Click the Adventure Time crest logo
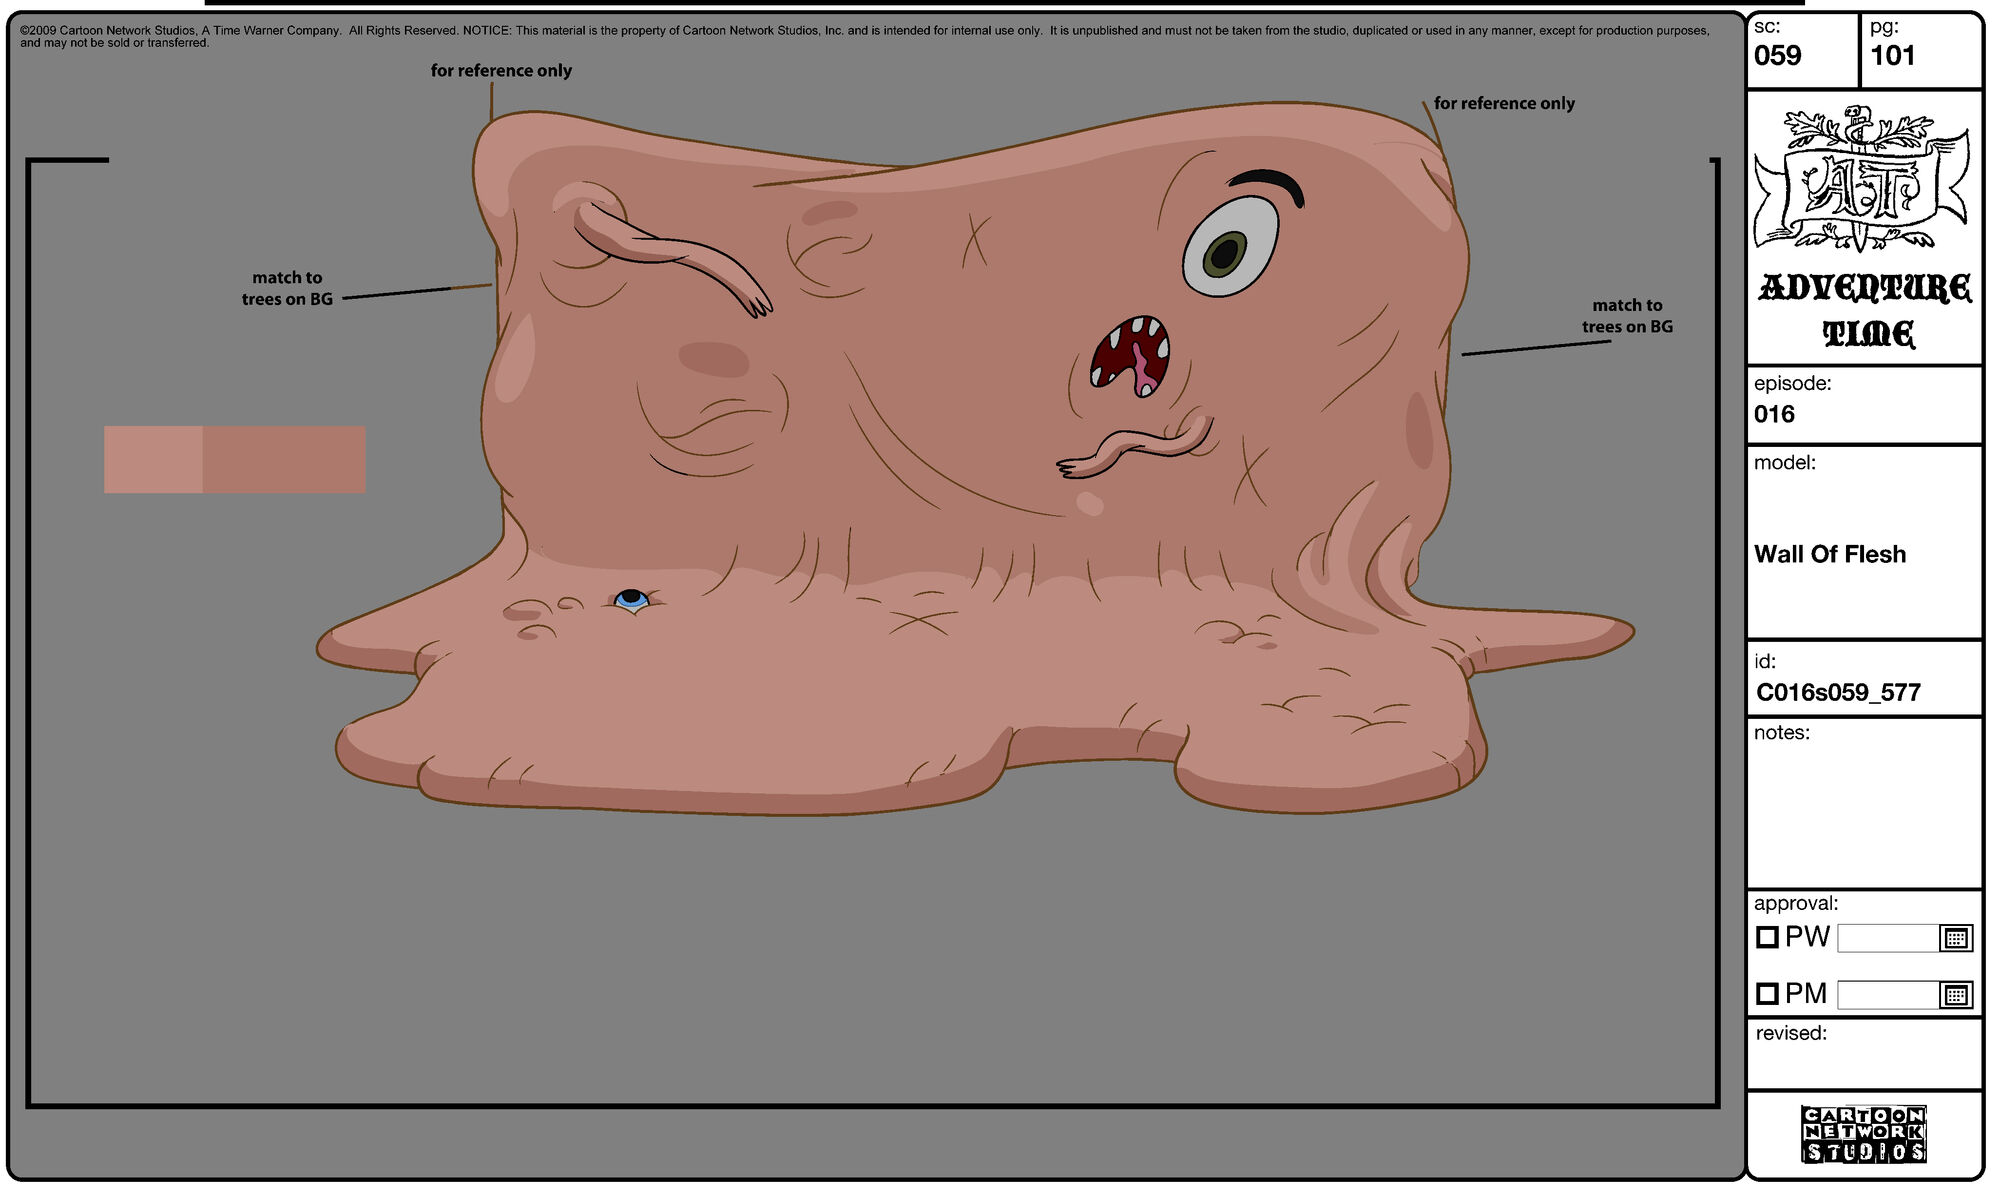 click(1862, 180)
